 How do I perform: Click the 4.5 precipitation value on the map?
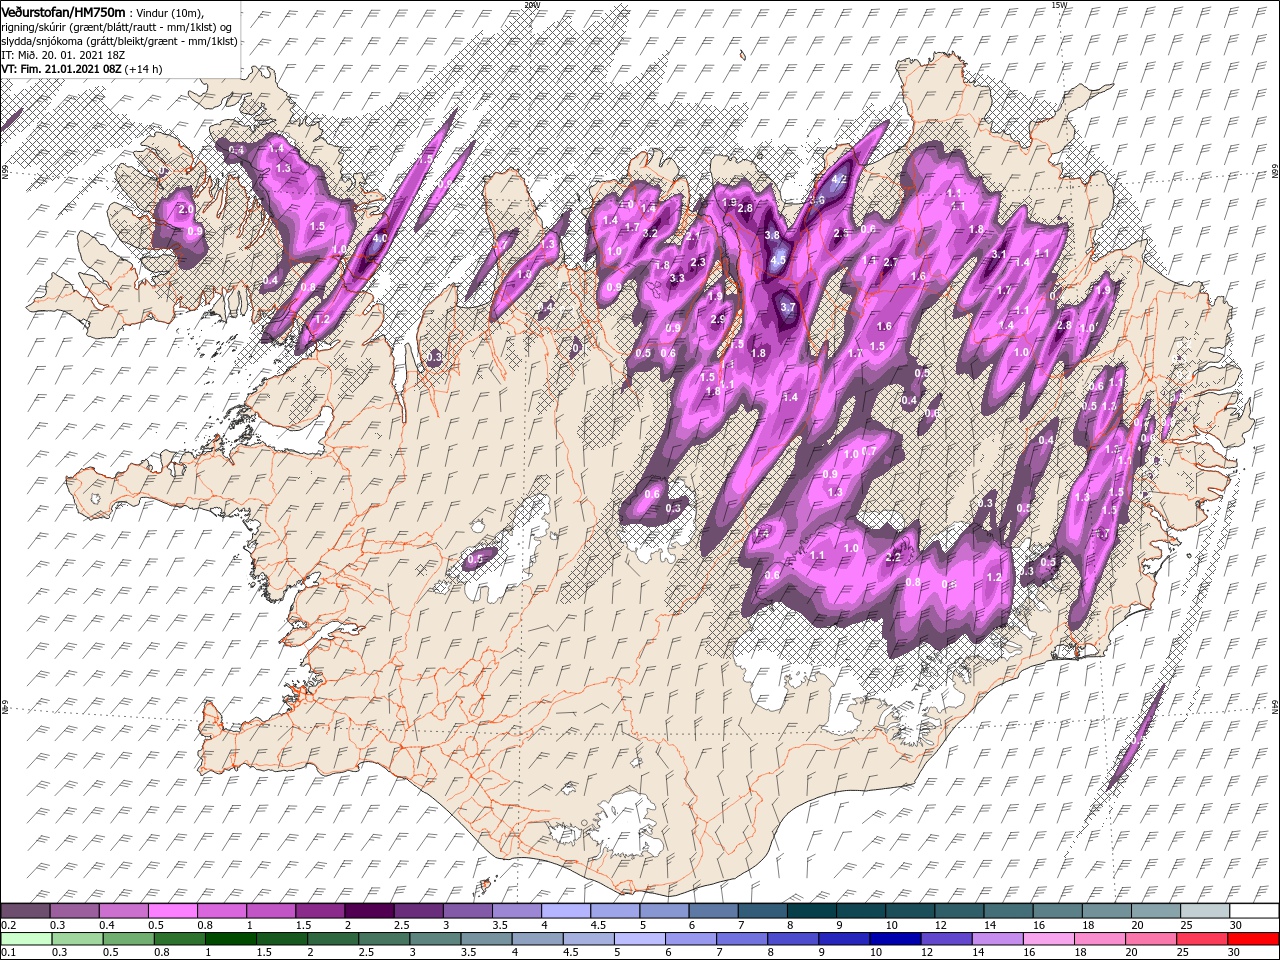click(x=778, y=258)
